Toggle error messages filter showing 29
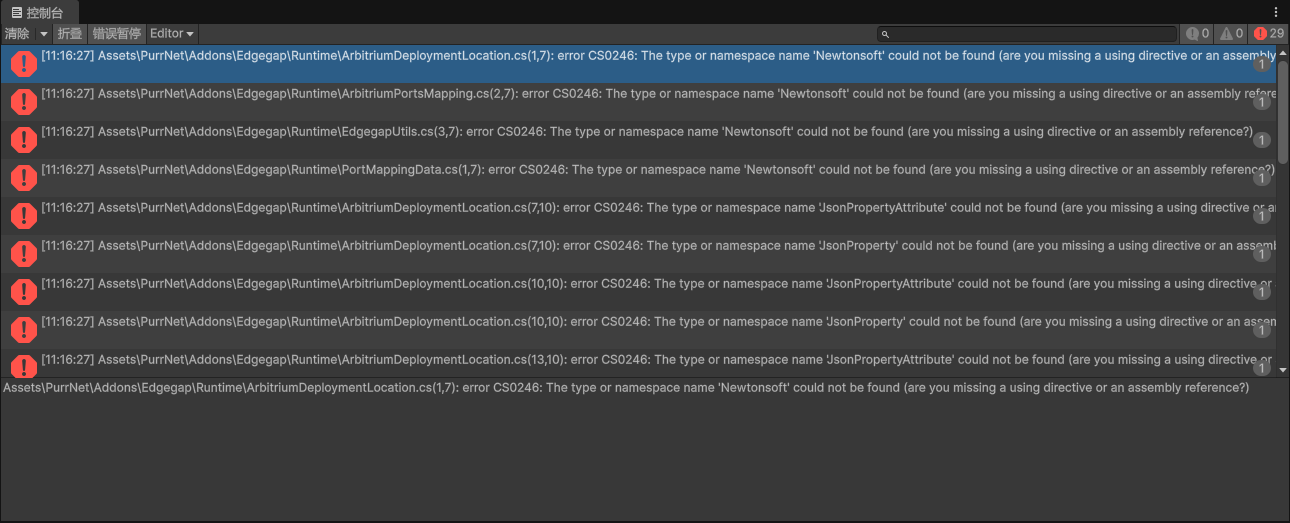The height and width of the screenshot is (523, 1290). click(x=1269, y=33)
